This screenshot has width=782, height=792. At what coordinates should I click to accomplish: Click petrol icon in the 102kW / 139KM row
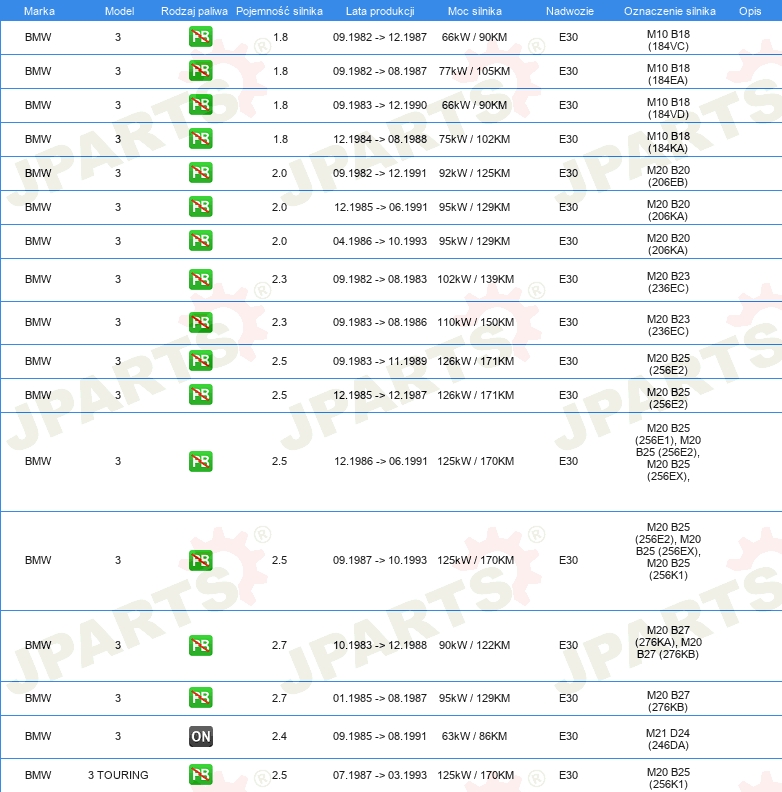point(201,279)
